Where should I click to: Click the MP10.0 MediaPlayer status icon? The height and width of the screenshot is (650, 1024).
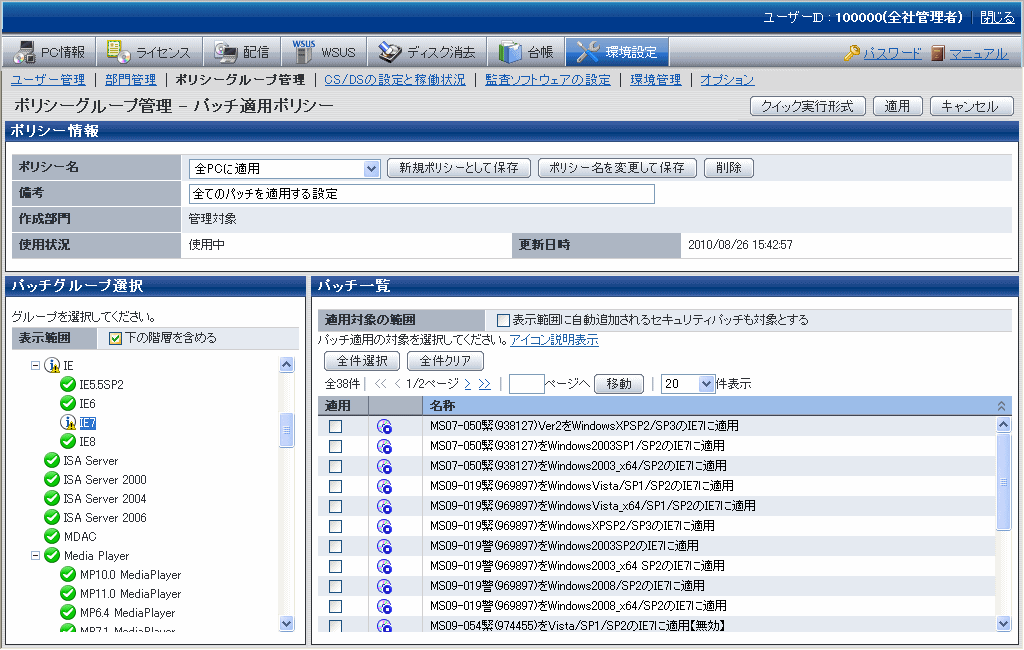click(x=68, y=575)
